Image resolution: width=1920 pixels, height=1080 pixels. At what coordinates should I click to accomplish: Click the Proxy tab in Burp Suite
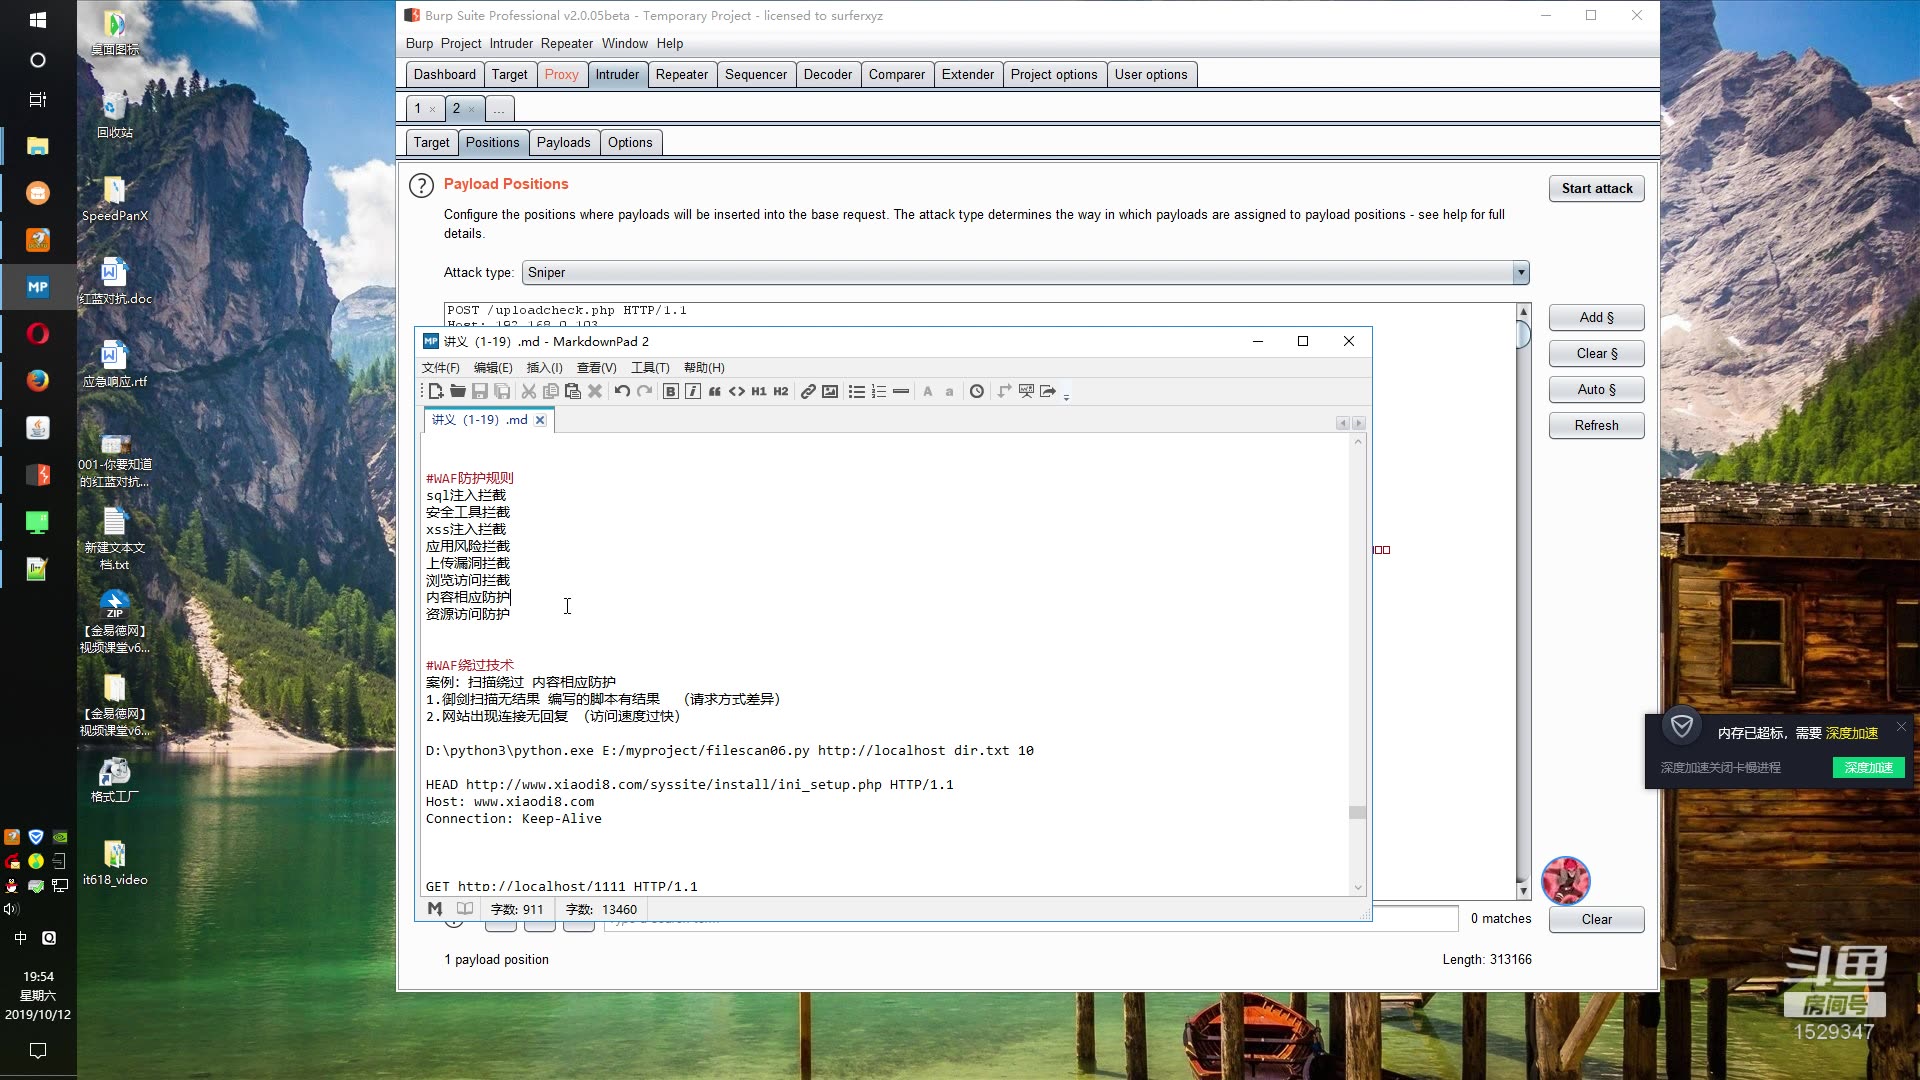pyautogui.click(x=562, y=74)
